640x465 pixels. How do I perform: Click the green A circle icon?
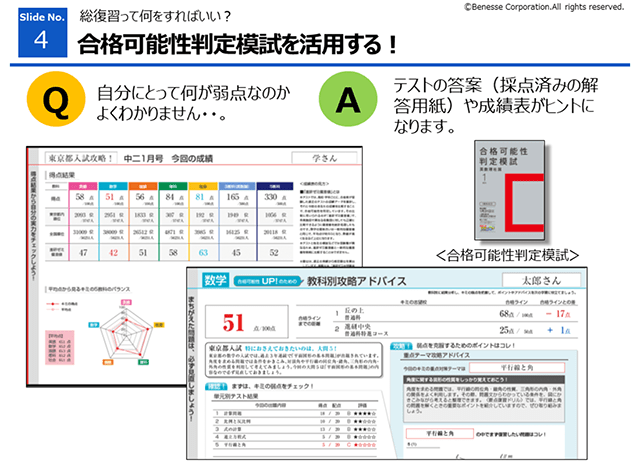click(347, 100)
